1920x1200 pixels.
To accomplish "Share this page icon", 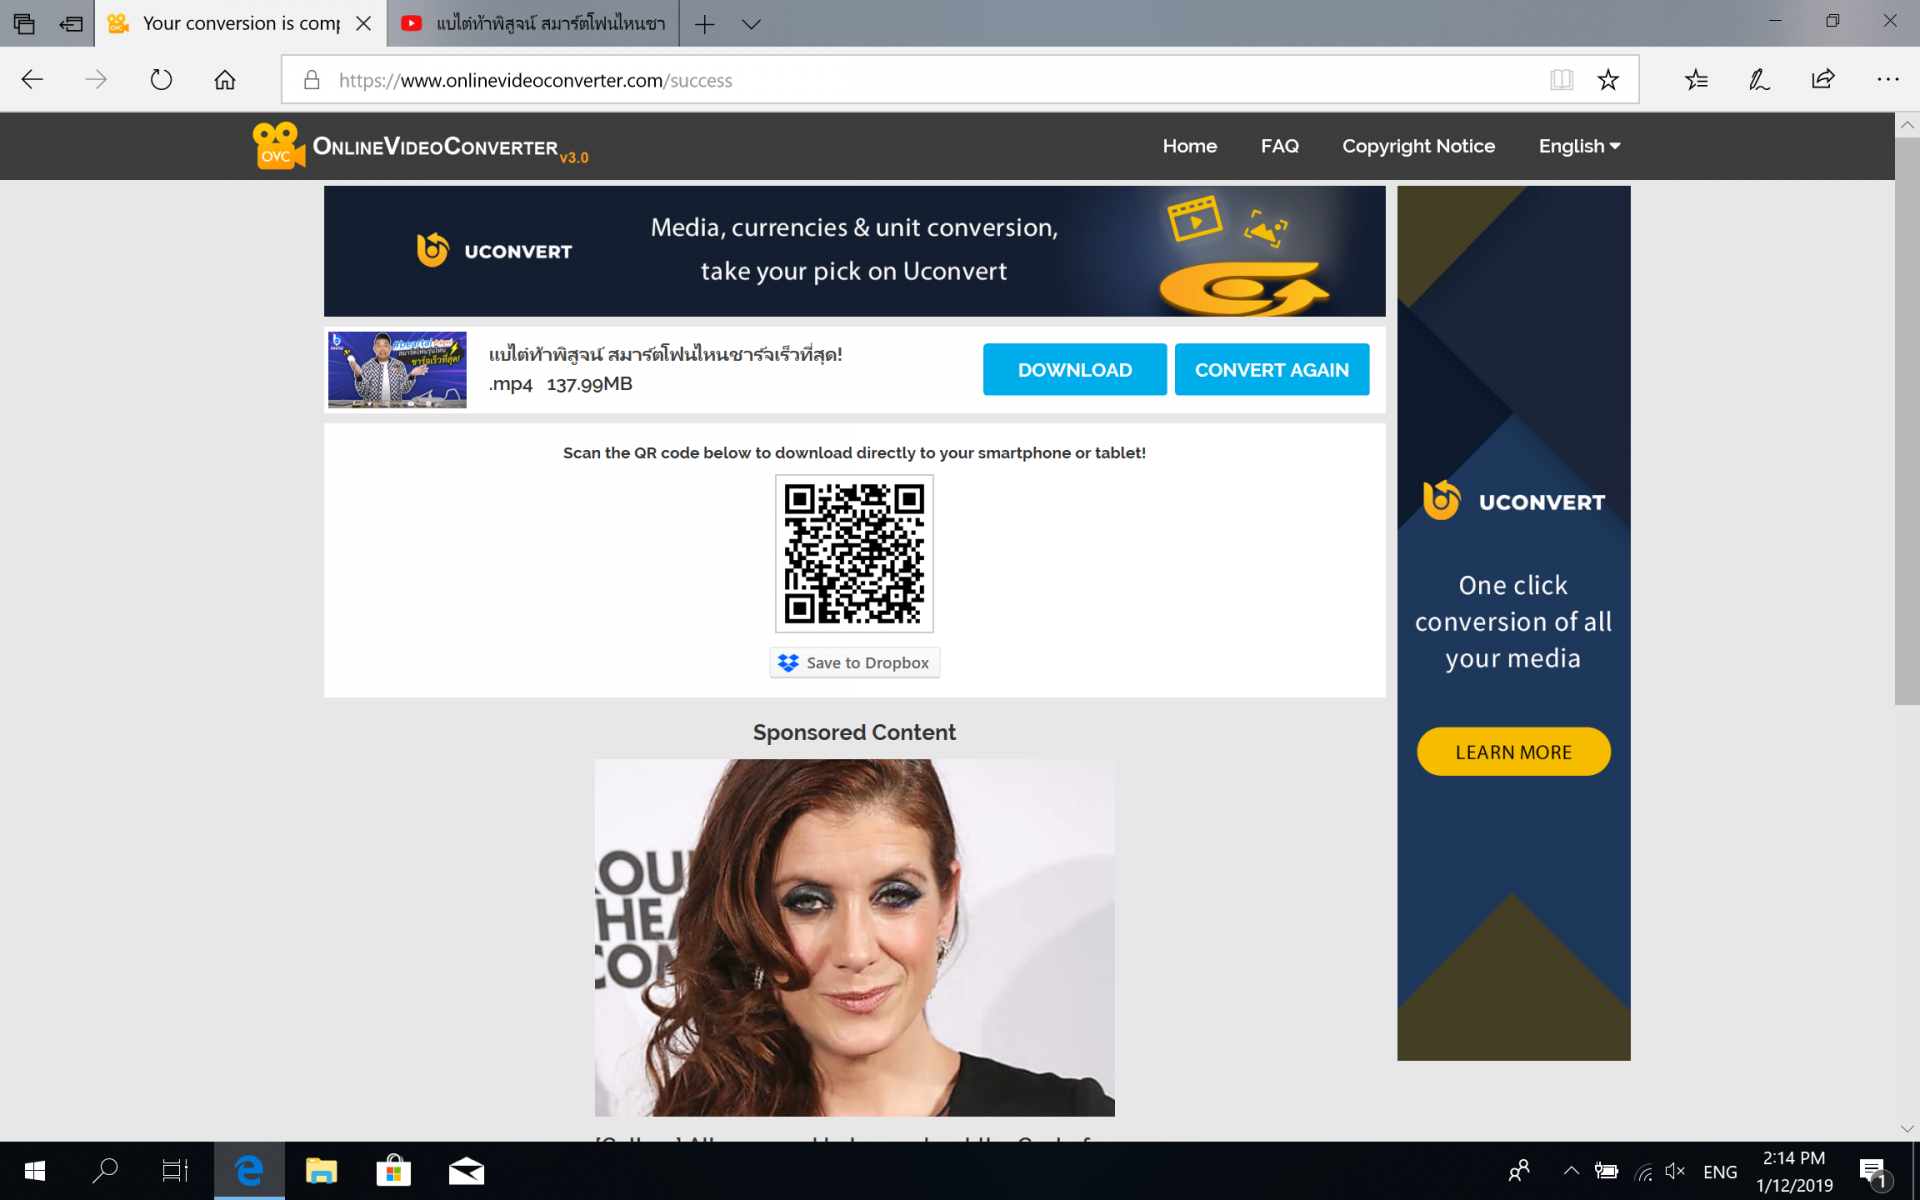I will tap(1823, 80).
